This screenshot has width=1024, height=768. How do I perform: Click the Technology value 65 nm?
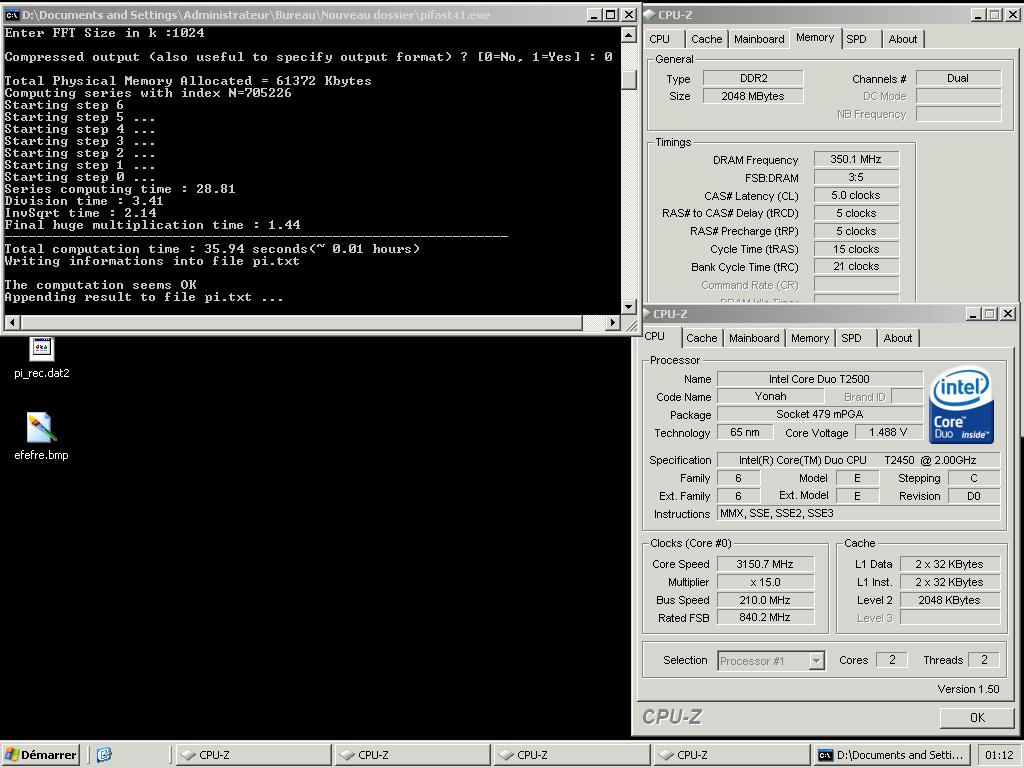[745, 432]
